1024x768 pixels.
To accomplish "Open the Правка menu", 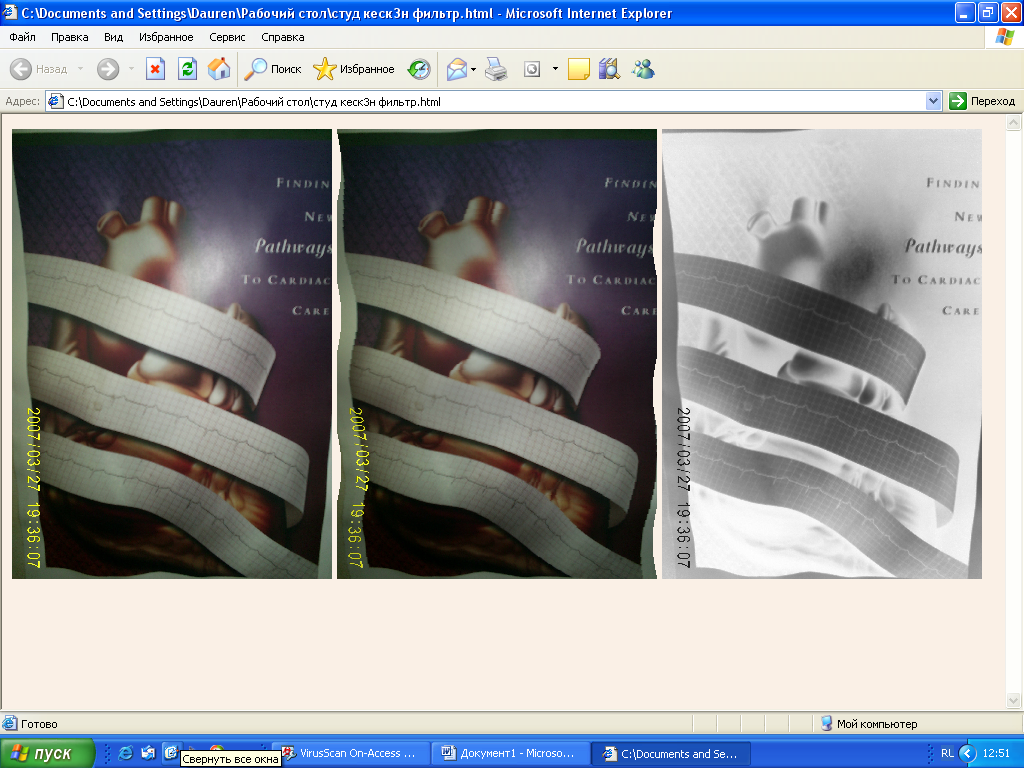I will [69, 37].
